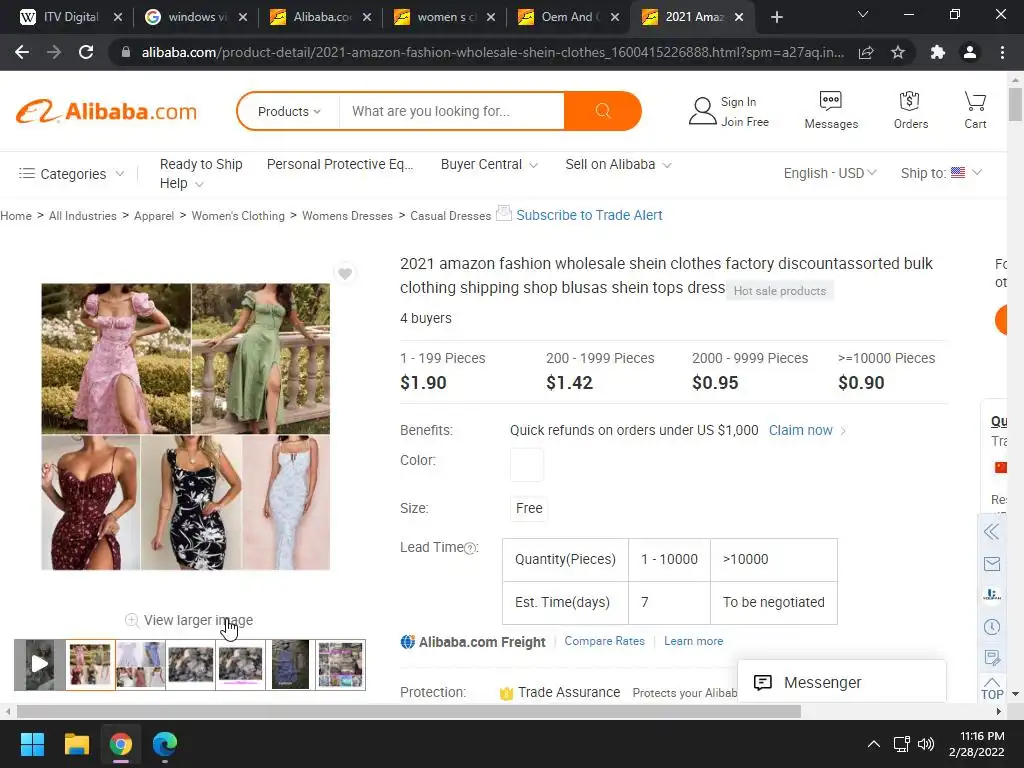The image size is (1024, 768).
Task: Open the Chrome profile avatar icon
Action: click(x=970, y=52)
